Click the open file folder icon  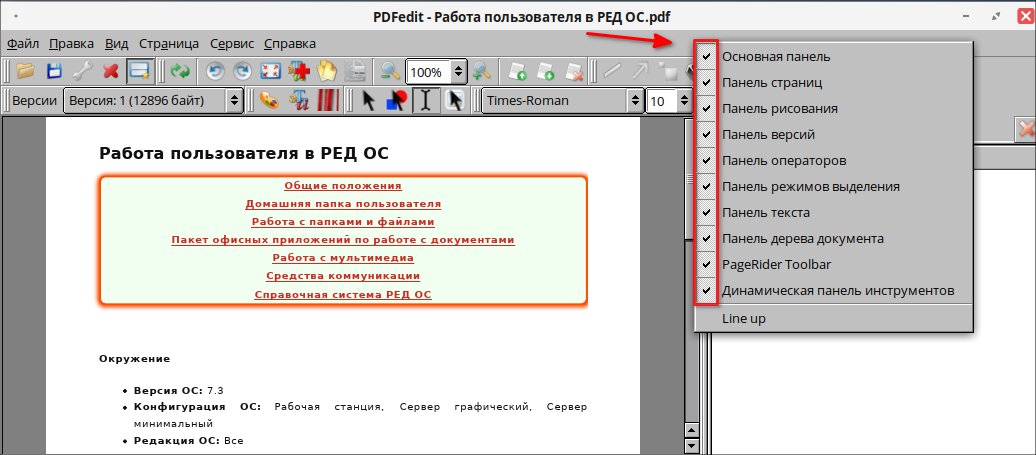coord(25,71)
